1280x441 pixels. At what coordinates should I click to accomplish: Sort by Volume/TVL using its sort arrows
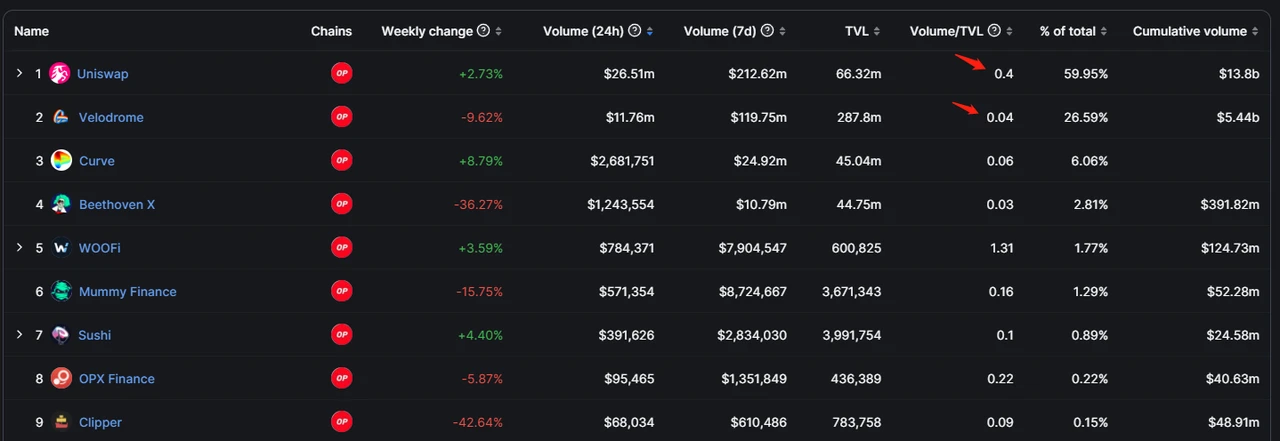click(x=1009, y=31)
